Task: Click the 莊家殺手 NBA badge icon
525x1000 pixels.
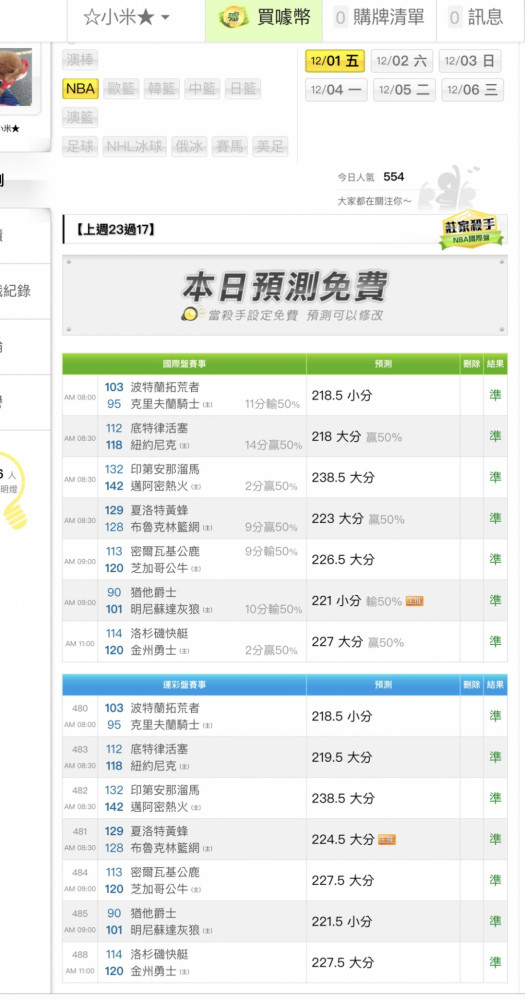Action: [471, 230]
